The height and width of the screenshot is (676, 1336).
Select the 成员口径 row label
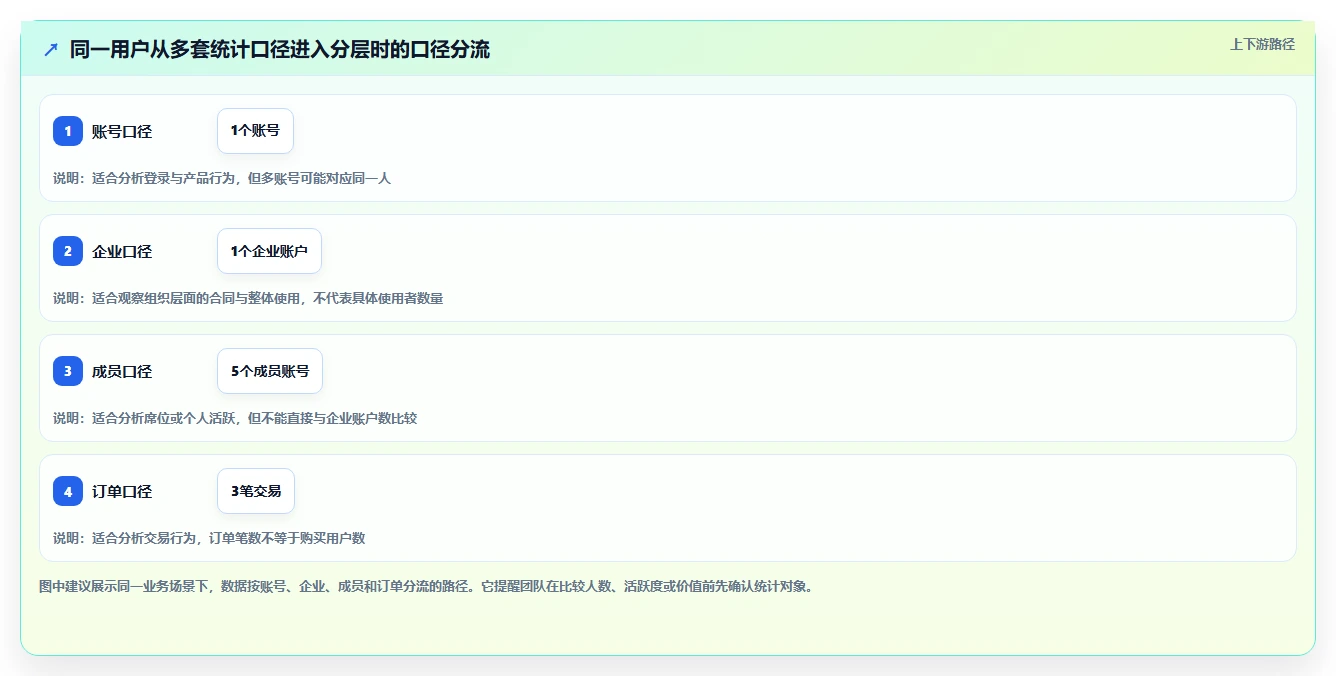122,371
